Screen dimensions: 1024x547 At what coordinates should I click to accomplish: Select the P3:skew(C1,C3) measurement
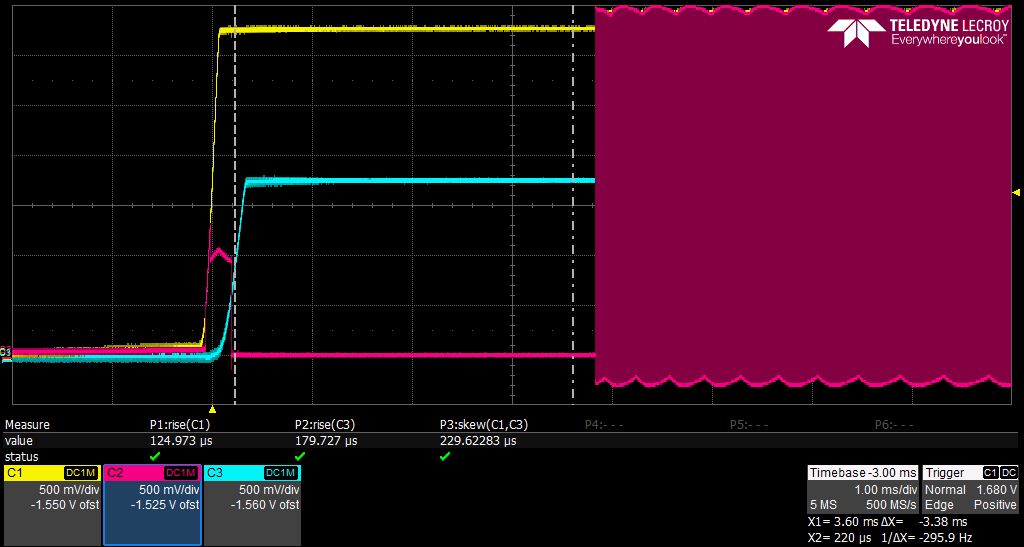tap(484, 424)
